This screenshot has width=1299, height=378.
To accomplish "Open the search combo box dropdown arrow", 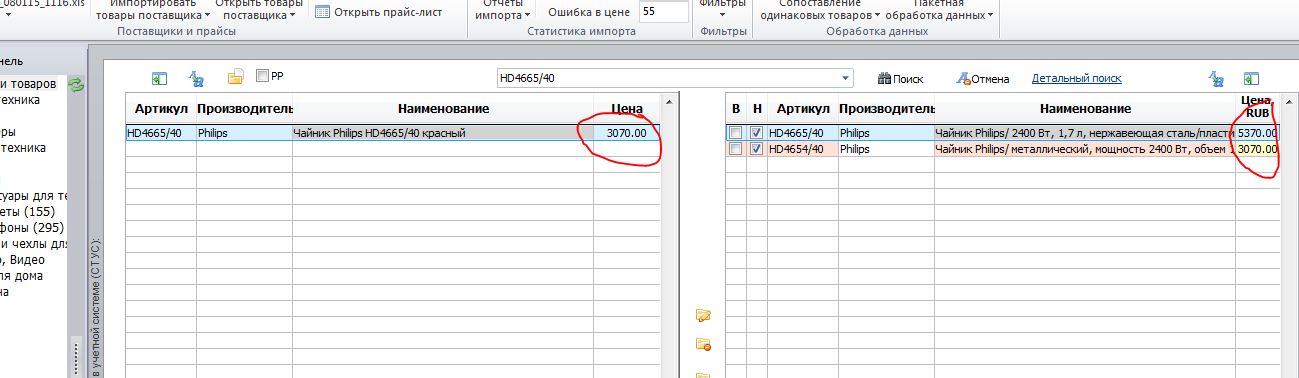I will 846,78.
